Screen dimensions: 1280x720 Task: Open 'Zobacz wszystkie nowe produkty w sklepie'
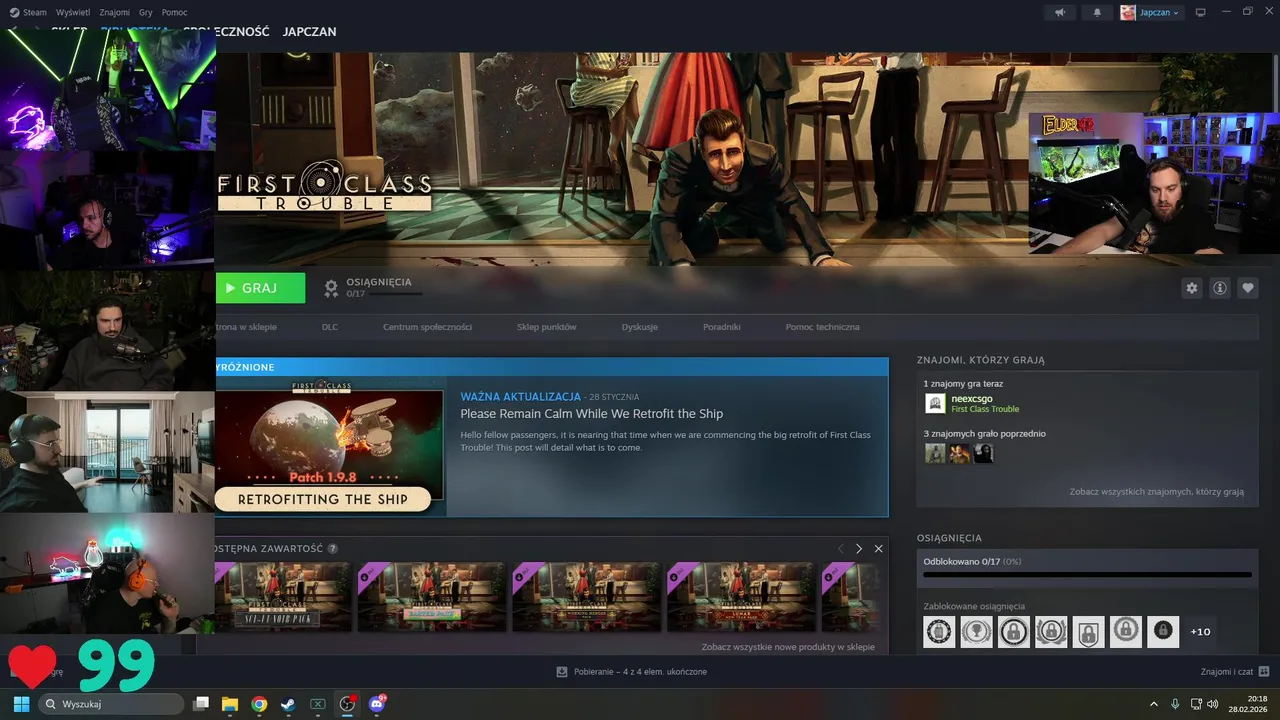click(x=788, y=647)
